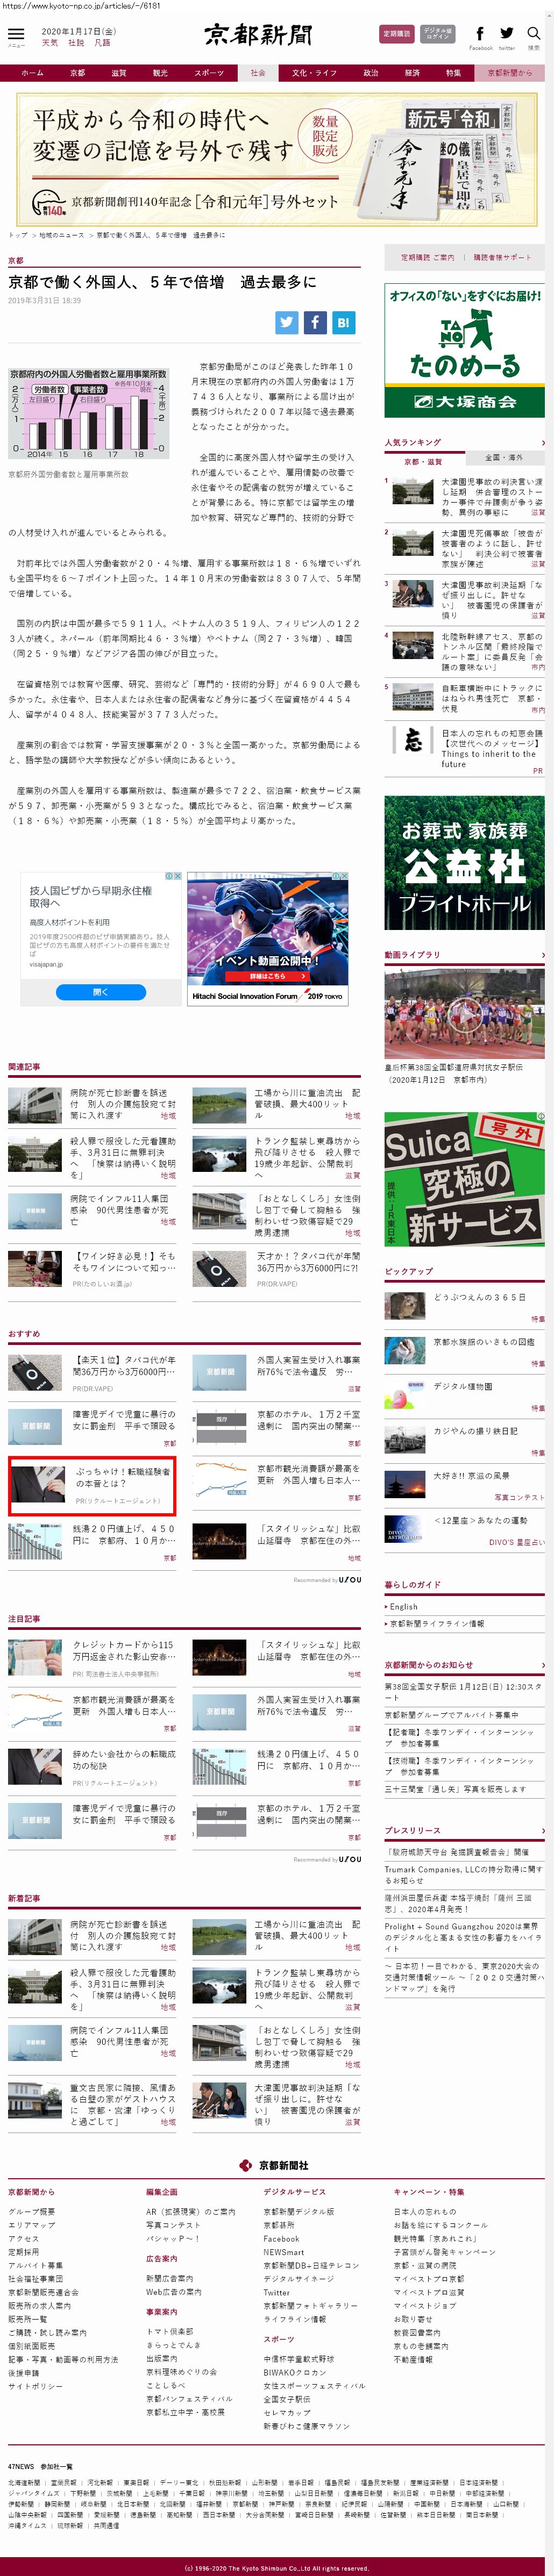The height and width of the screenshot is (2576, 554).
Task: Click 定期購読 ご案内 link
Action: point(427,257)
